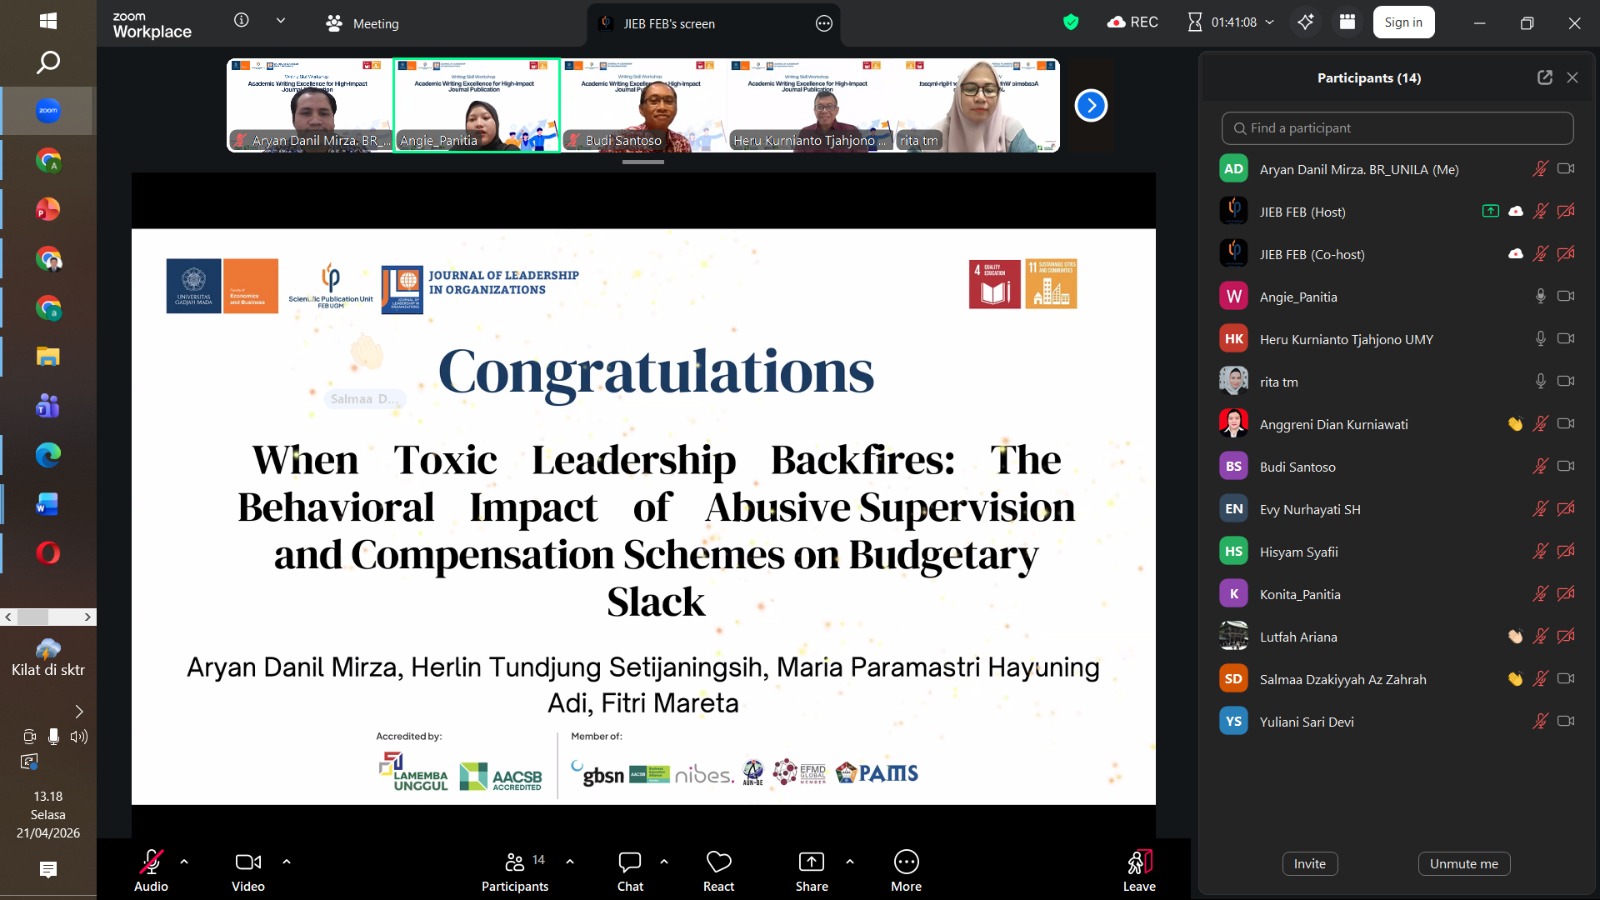Expand video options chevron
This screenshot has height=900, width=1600.
pyautogui.click(x=287, y=861)
